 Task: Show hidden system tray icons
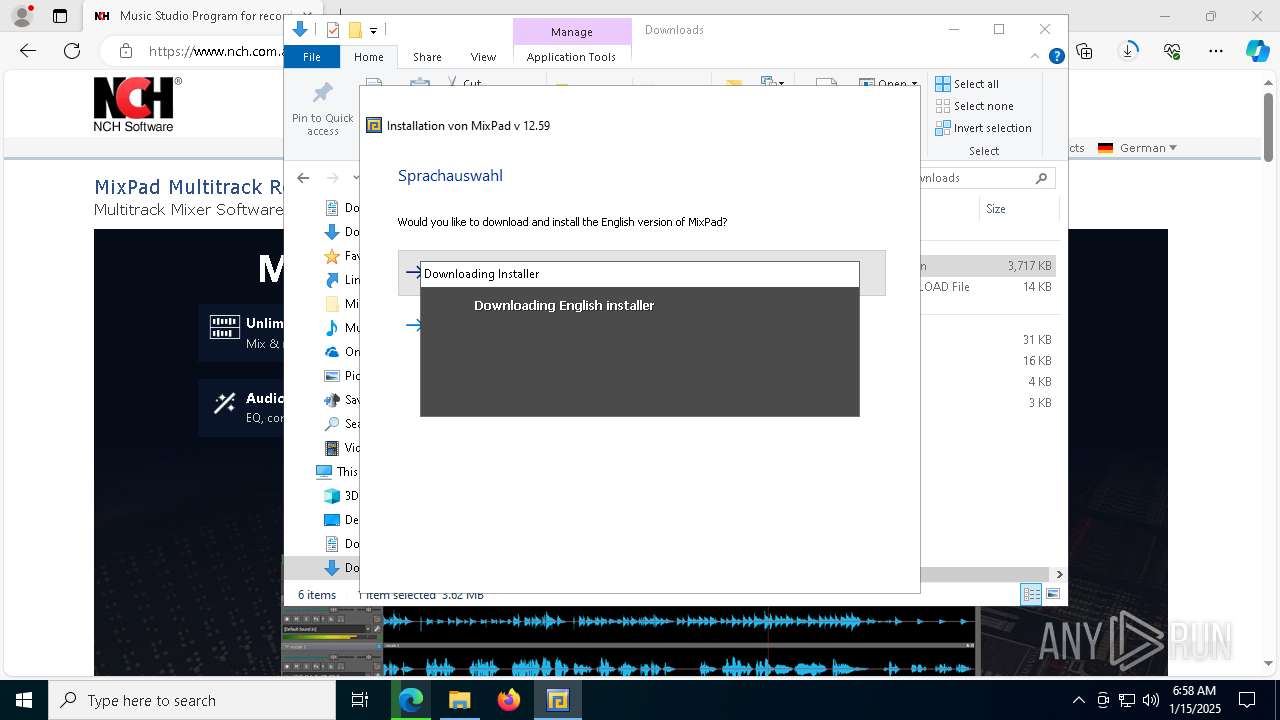pos(1078,700)
